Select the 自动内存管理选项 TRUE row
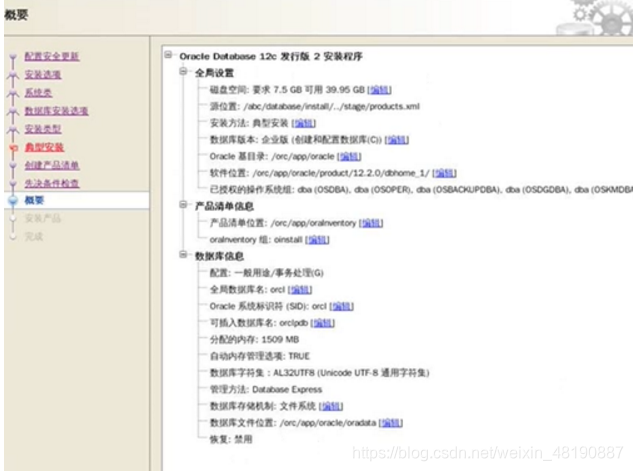 pyautogui.click(x=260, y=356)
